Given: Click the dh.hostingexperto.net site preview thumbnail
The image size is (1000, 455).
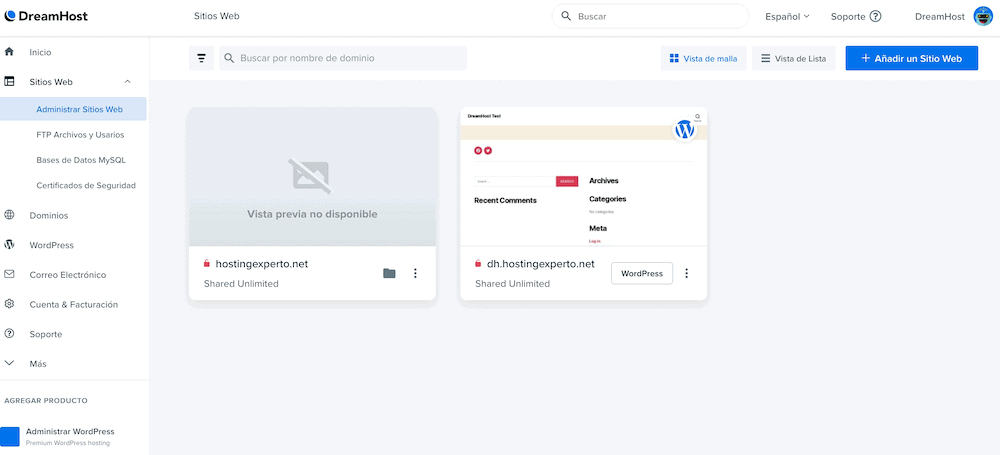Looking at the screenshot, I should pyautogui.click(x=584, y=177).
